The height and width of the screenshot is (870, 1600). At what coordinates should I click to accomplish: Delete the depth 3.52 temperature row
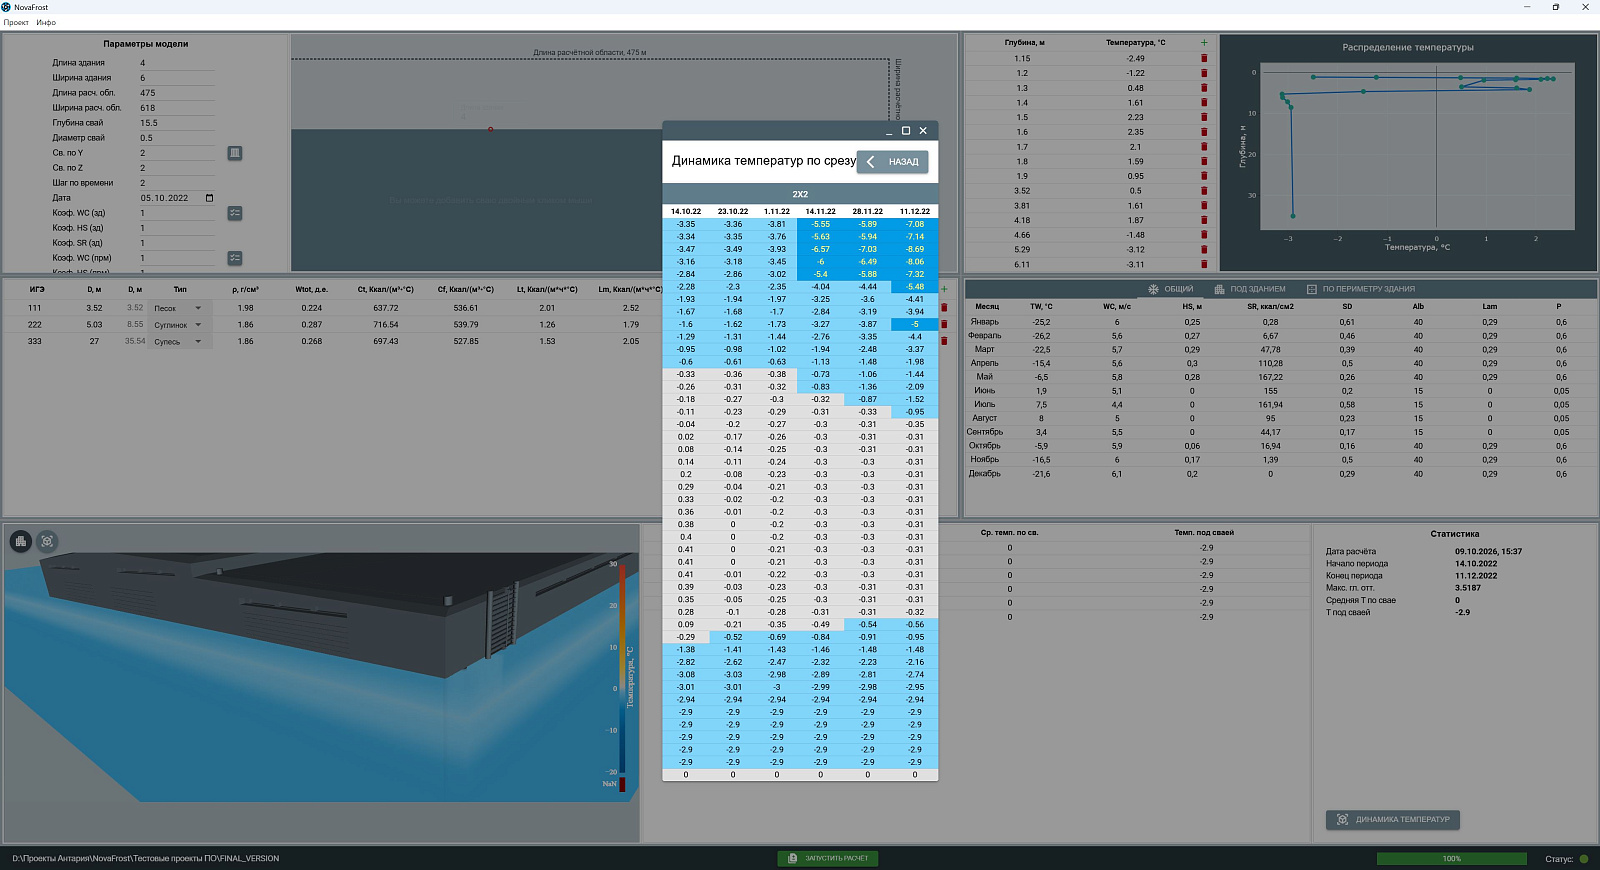coord(1204,191)
